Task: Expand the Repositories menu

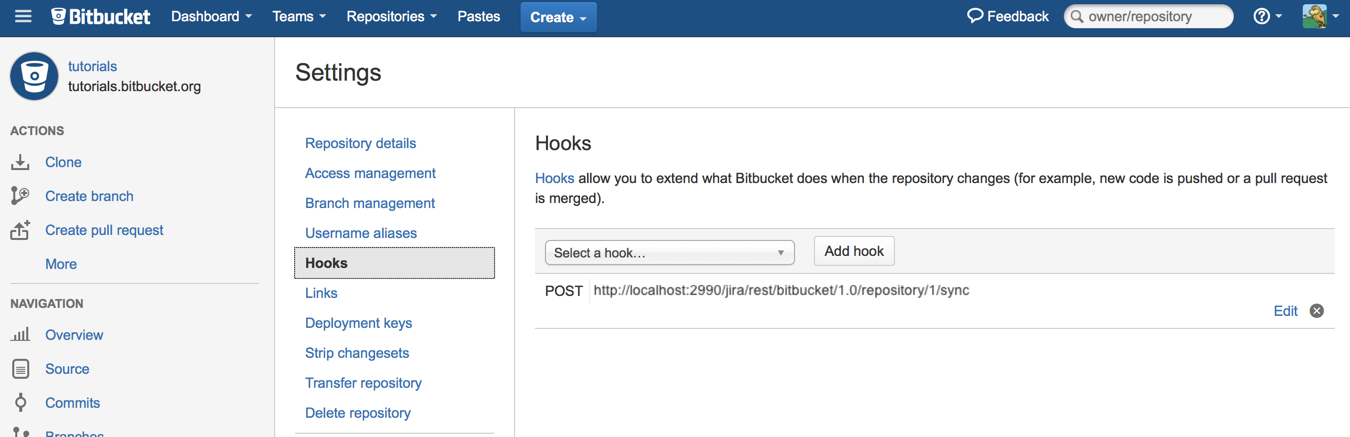Action: click(x=391, y=16)
